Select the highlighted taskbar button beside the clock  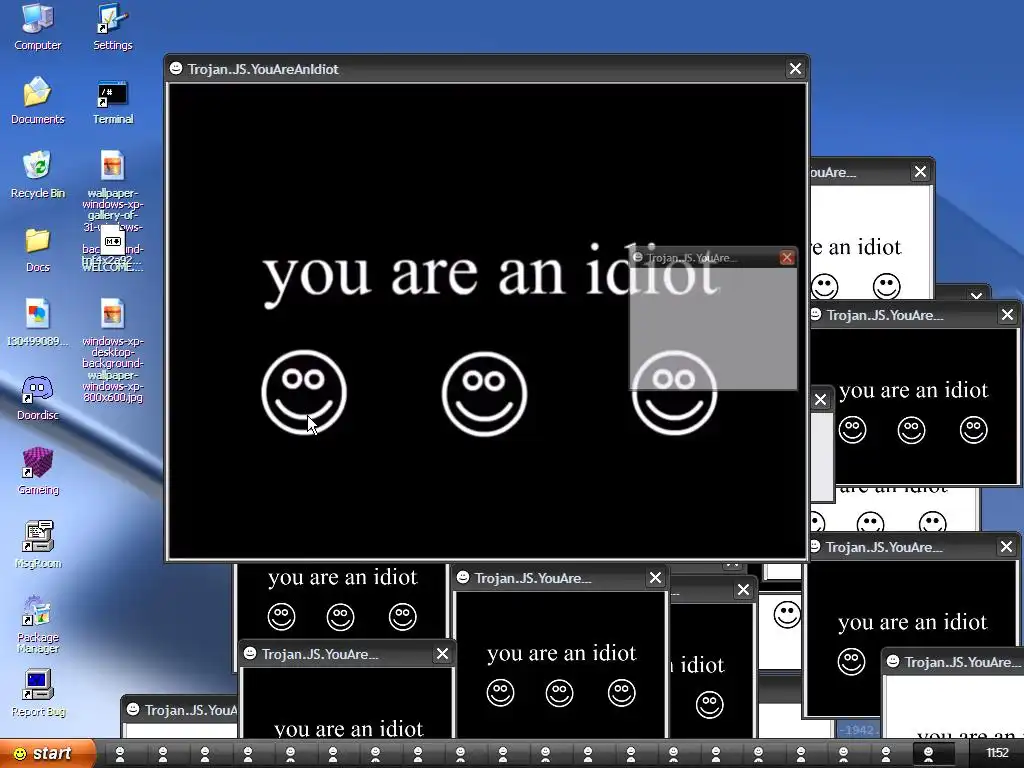pyautogui.click(x=933, y=754)
